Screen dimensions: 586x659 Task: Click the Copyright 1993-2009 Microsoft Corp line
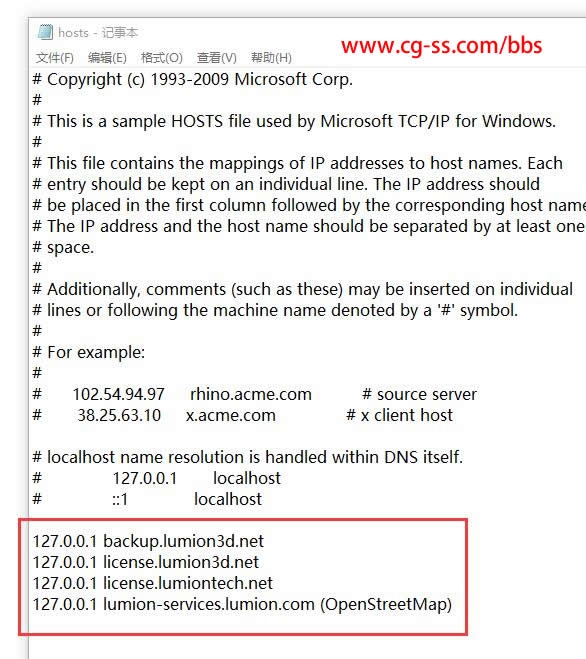tap(193, 79)
